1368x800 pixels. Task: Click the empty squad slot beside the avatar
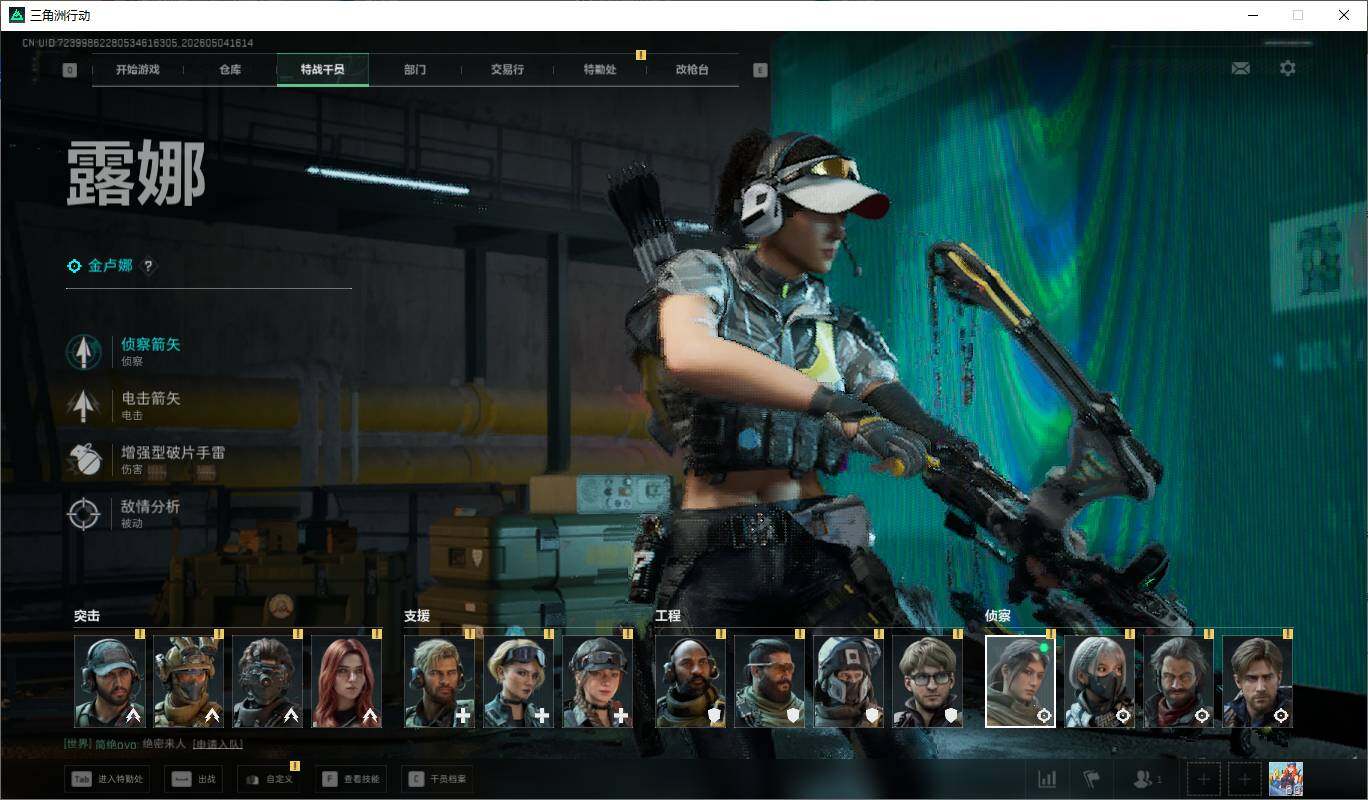[1244, 779]
